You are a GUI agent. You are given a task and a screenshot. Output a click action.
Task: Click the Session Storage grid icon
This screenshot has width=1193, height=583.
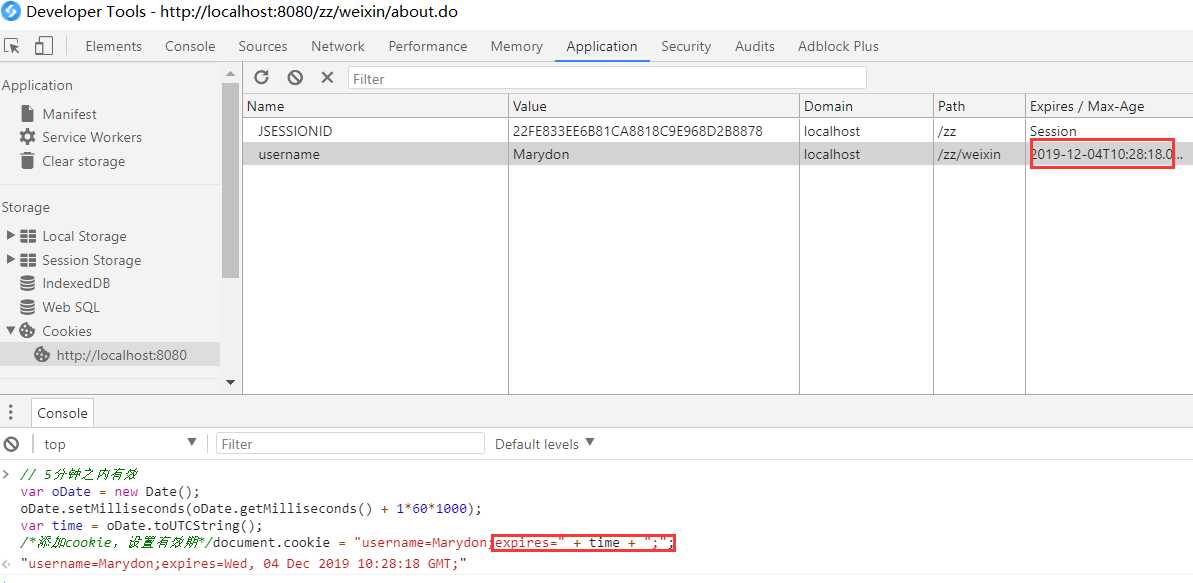[x=27, y=260]
